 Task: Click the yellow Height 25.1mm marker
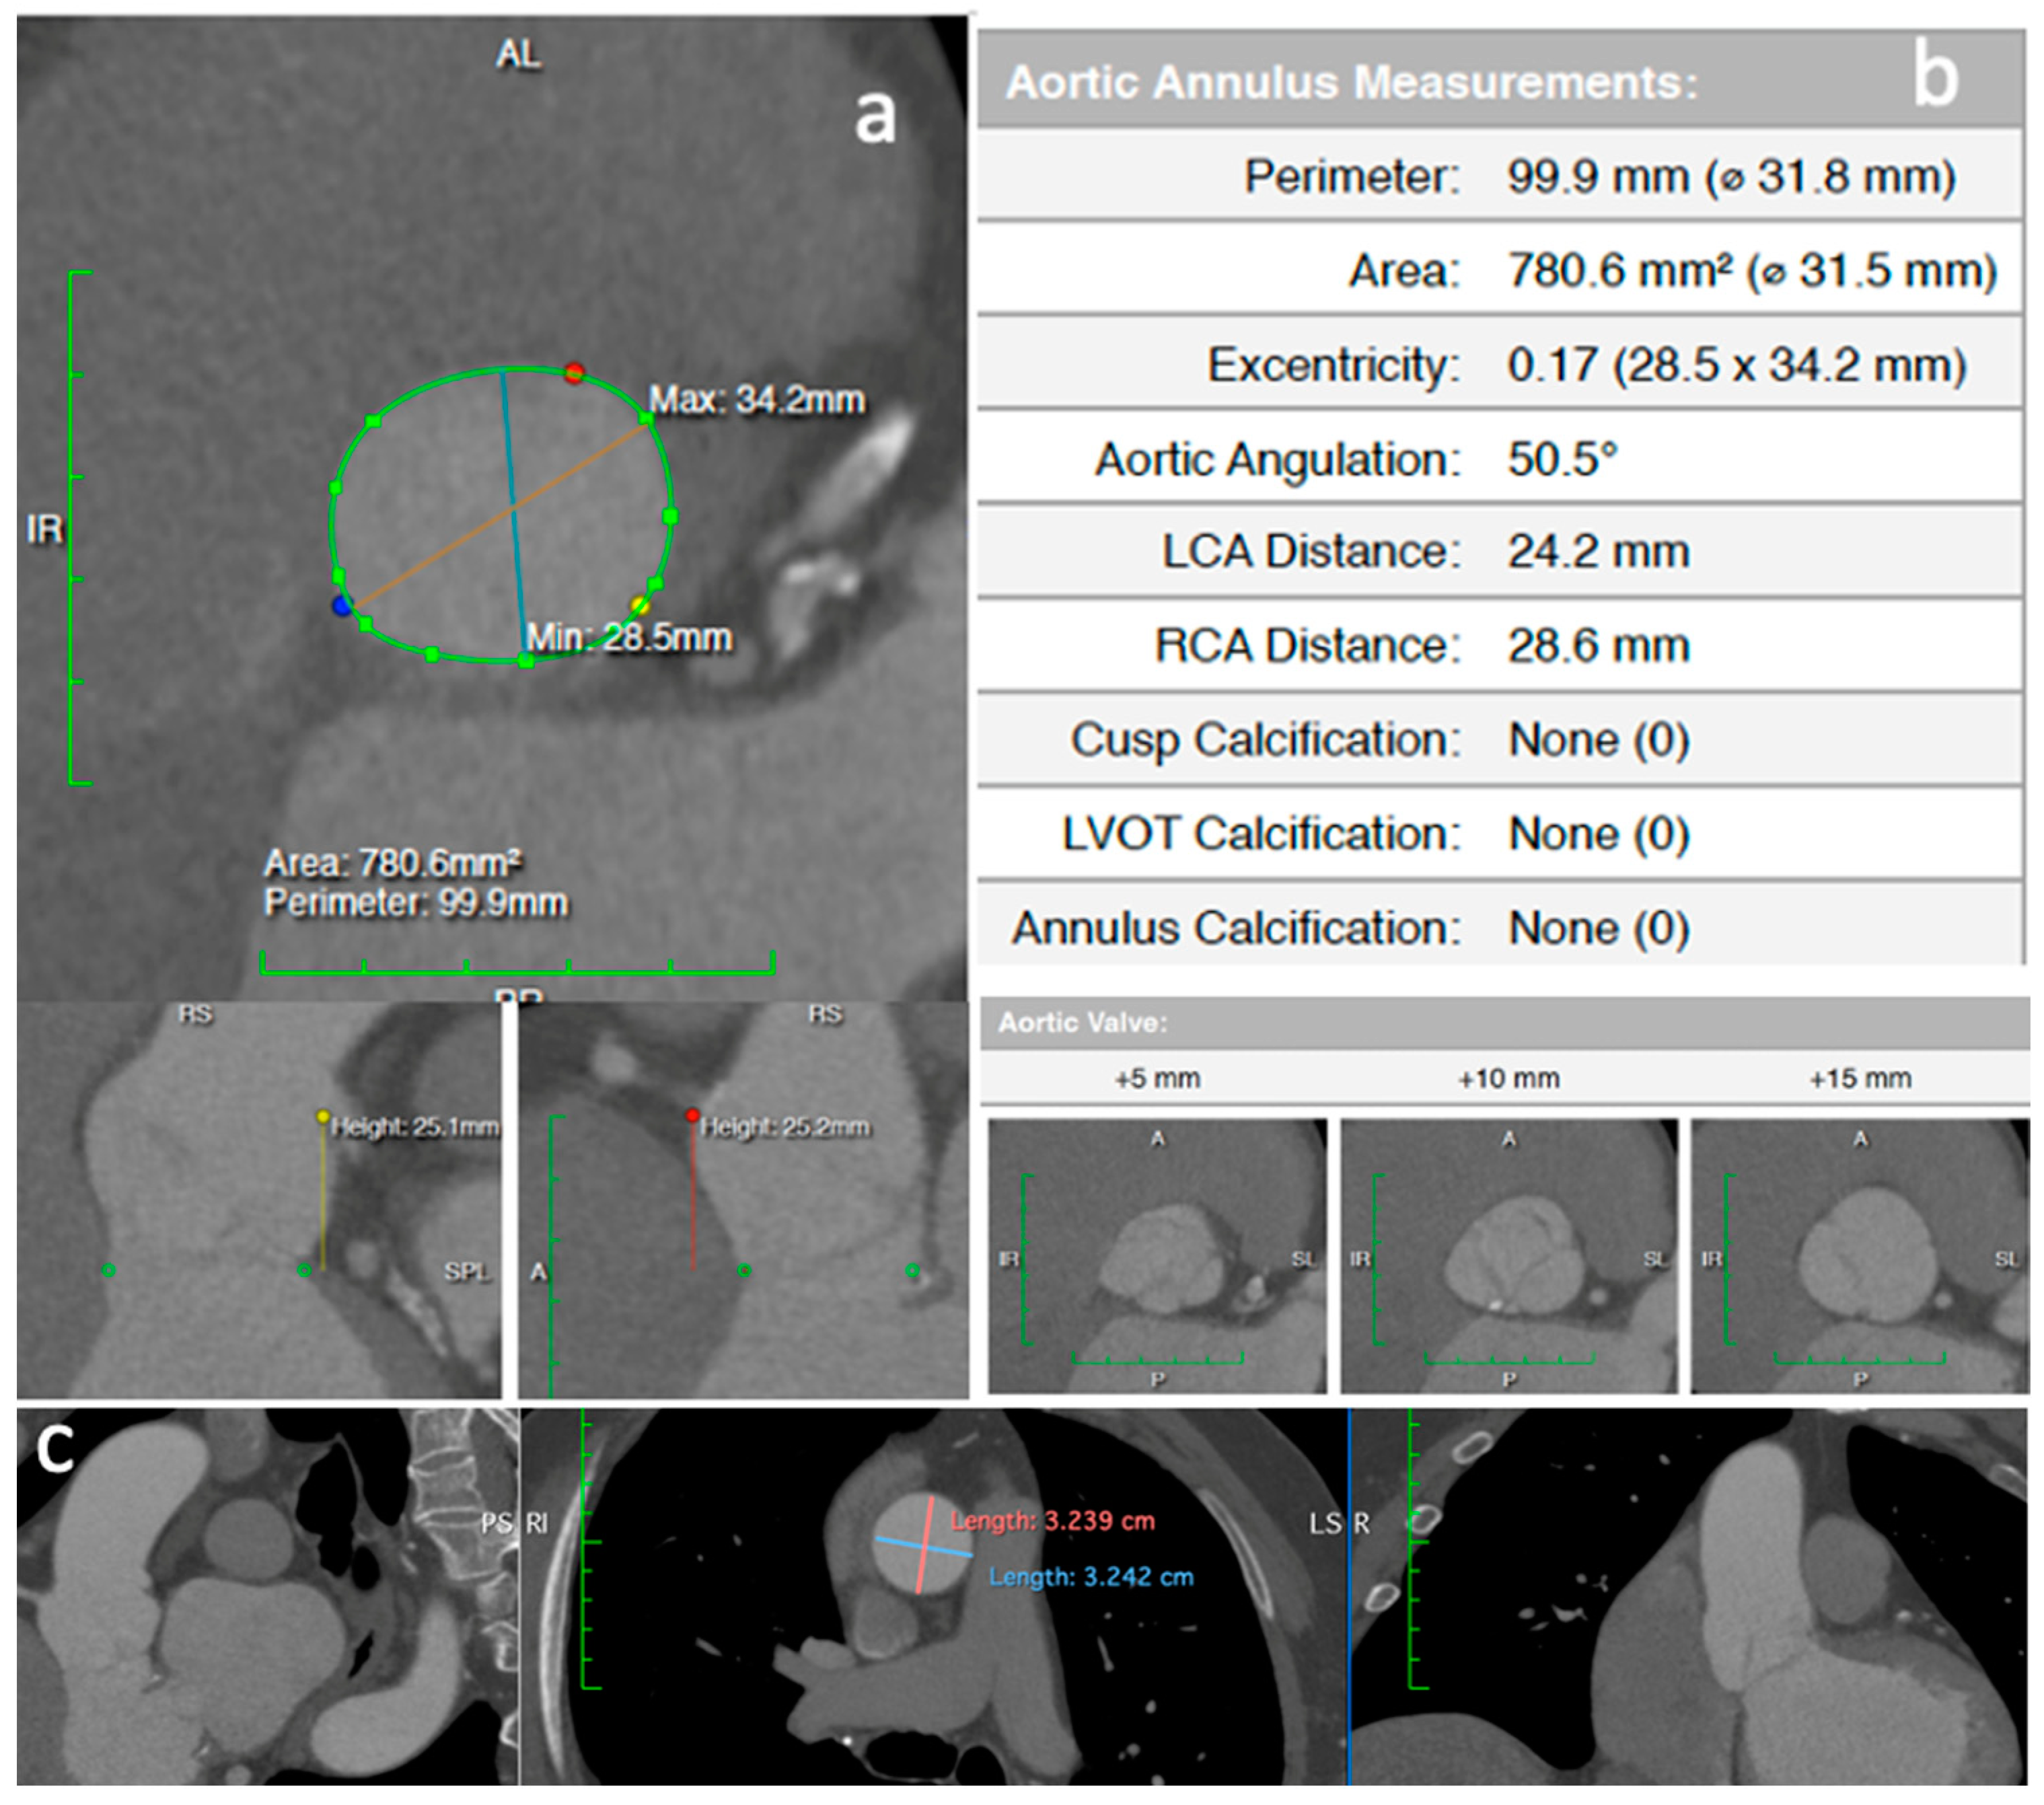click(x=322, y=1116)
